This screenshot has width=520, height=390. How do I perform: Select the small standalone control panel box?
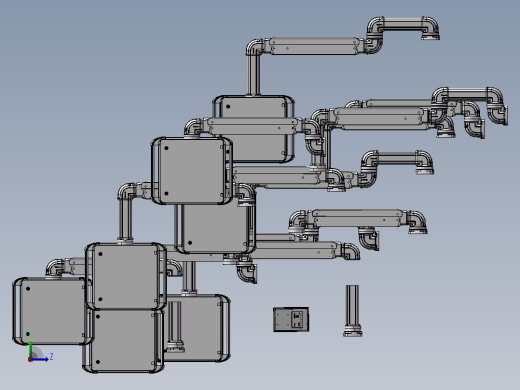click(x=291, y=319)
